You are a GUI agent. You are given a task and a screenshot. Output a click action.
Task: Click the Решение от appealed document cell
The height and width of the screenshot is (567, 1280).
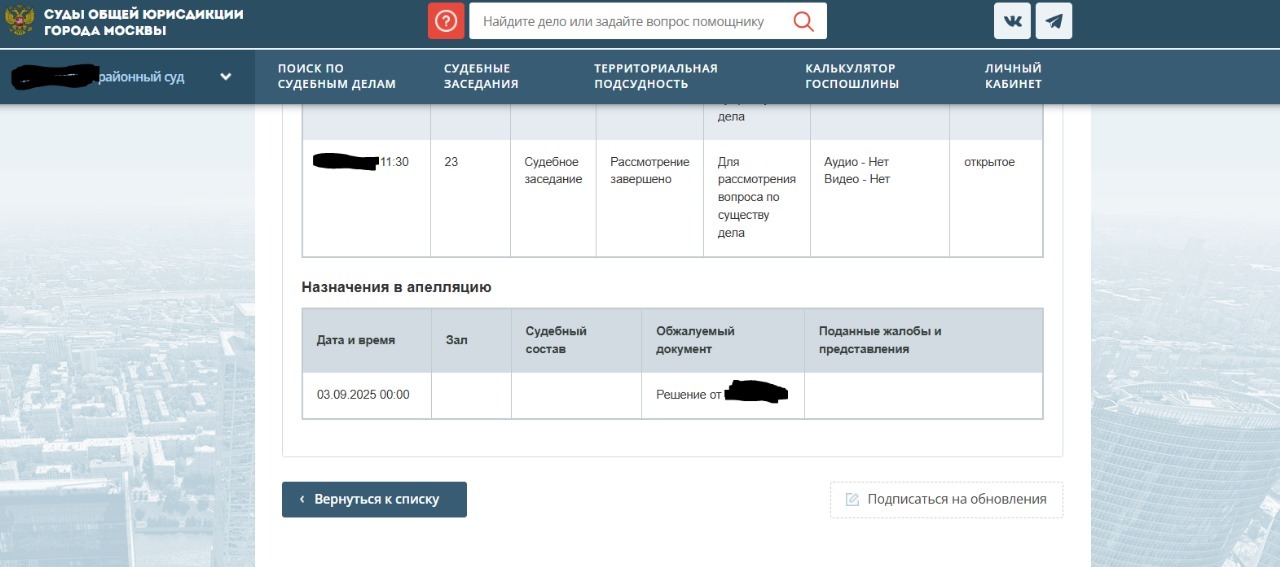[721, 395]
